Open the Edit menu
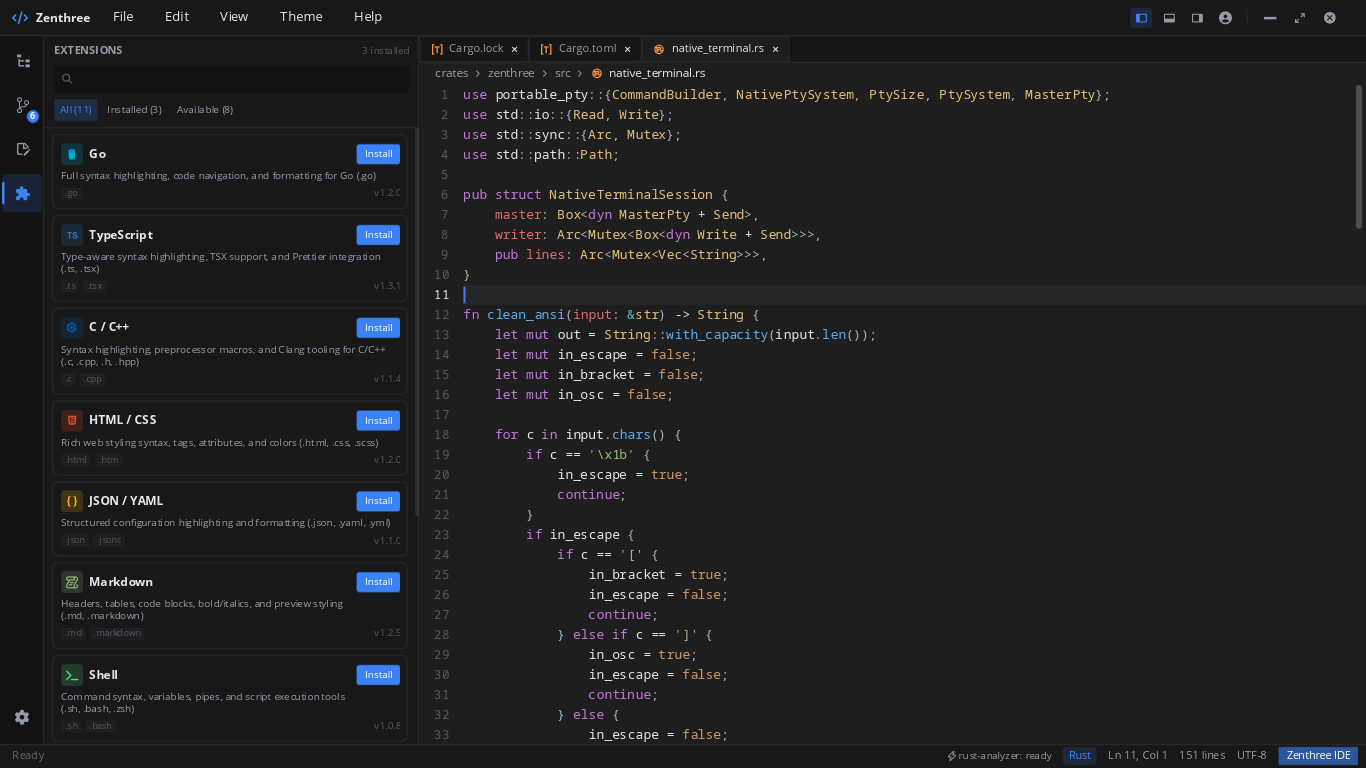Screen dimensions: 1366x768 [177, 17]
